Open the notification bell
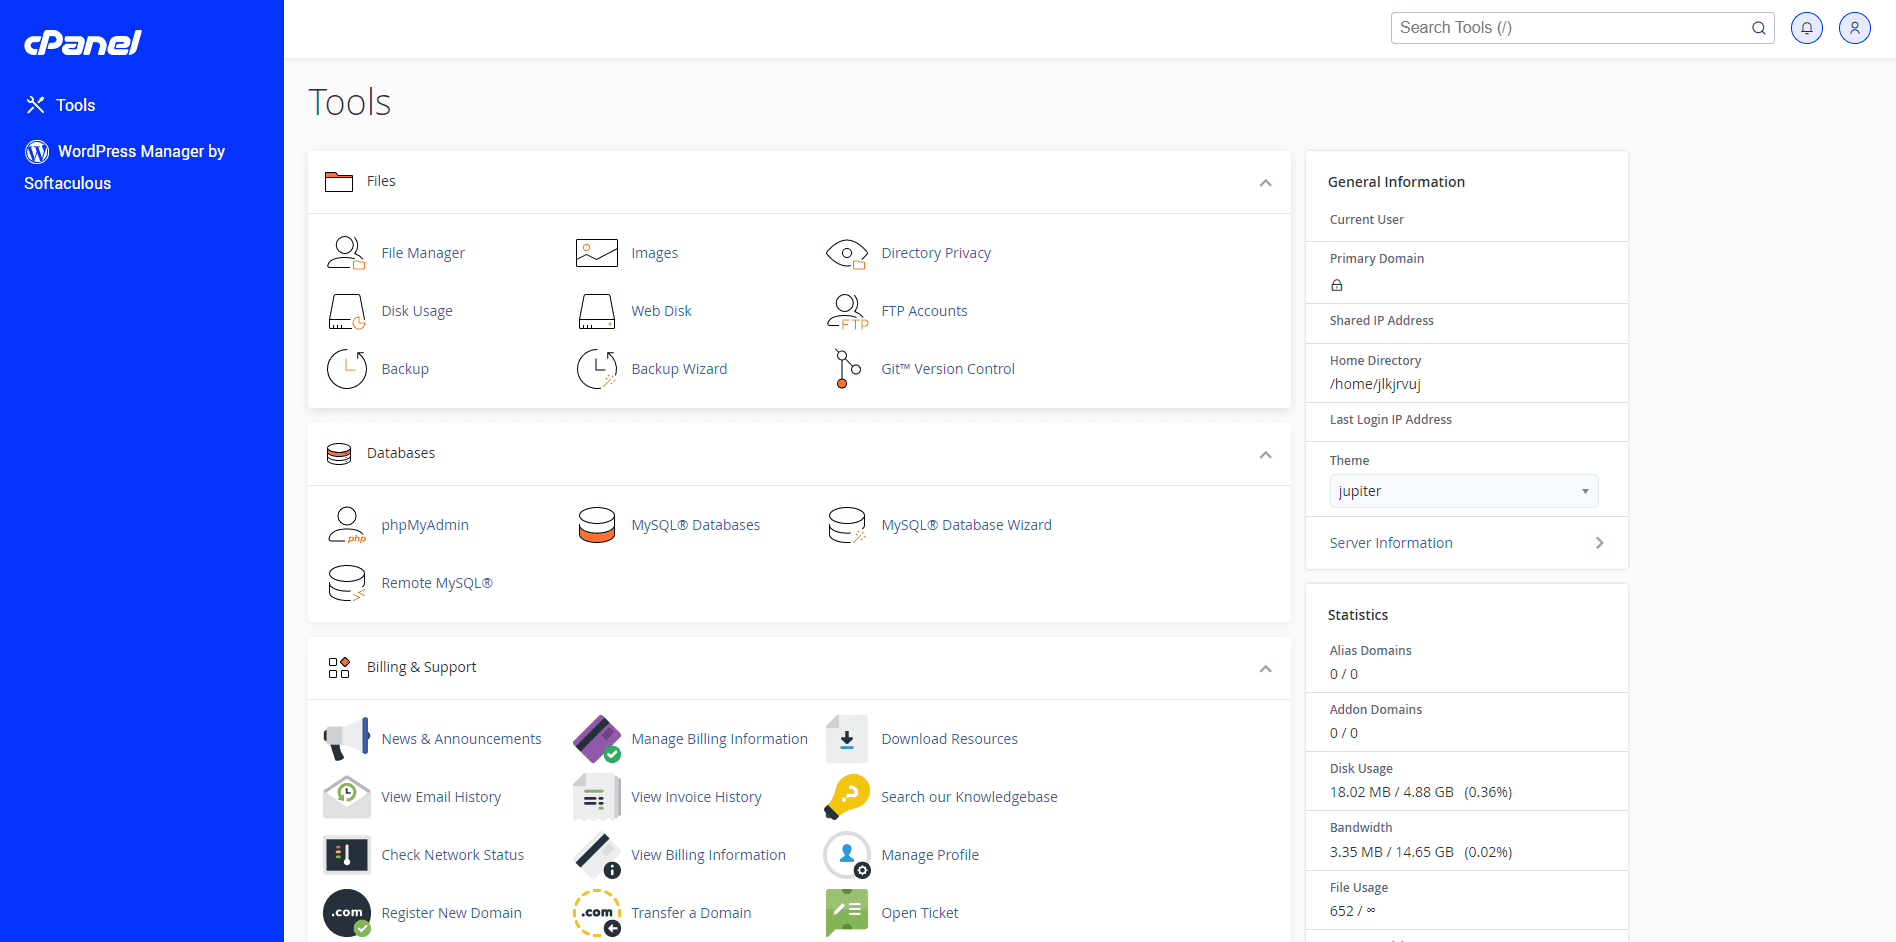The height and width of the screenshot is (942, 1896). tap(1806, 27)
